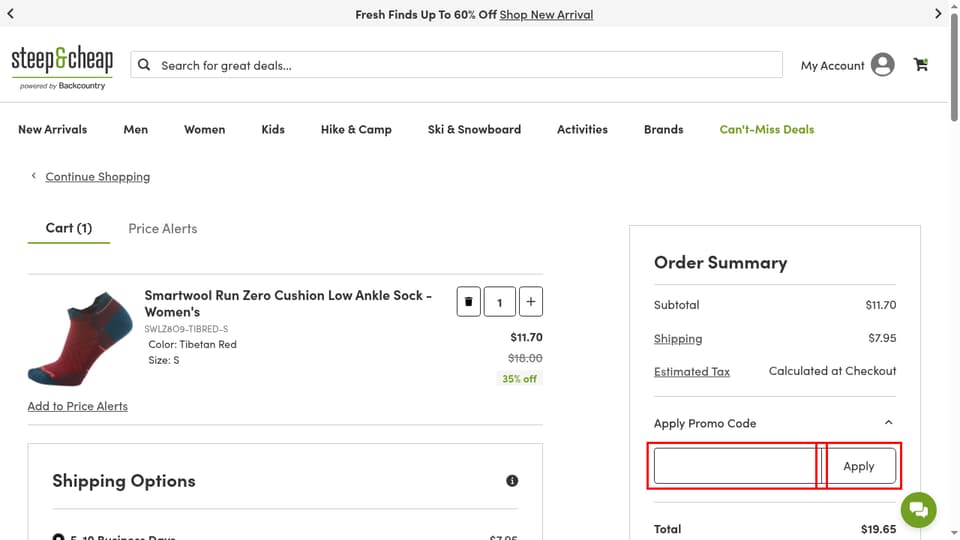Open the live chat bubble
Viewport: 960px width, 540px height.
pos(918,509)
